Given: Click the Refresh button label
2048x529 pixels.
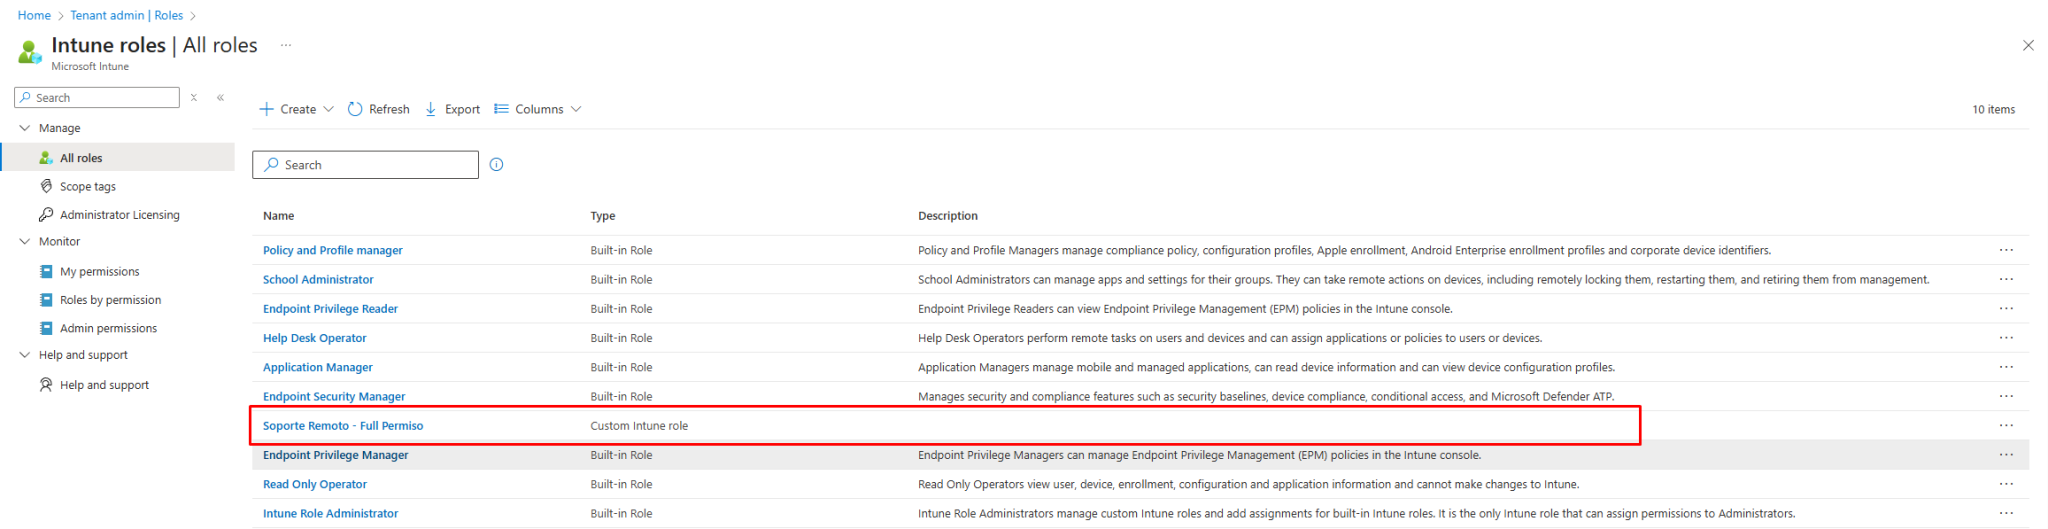Looking at the screenshot, I should 389,109.
